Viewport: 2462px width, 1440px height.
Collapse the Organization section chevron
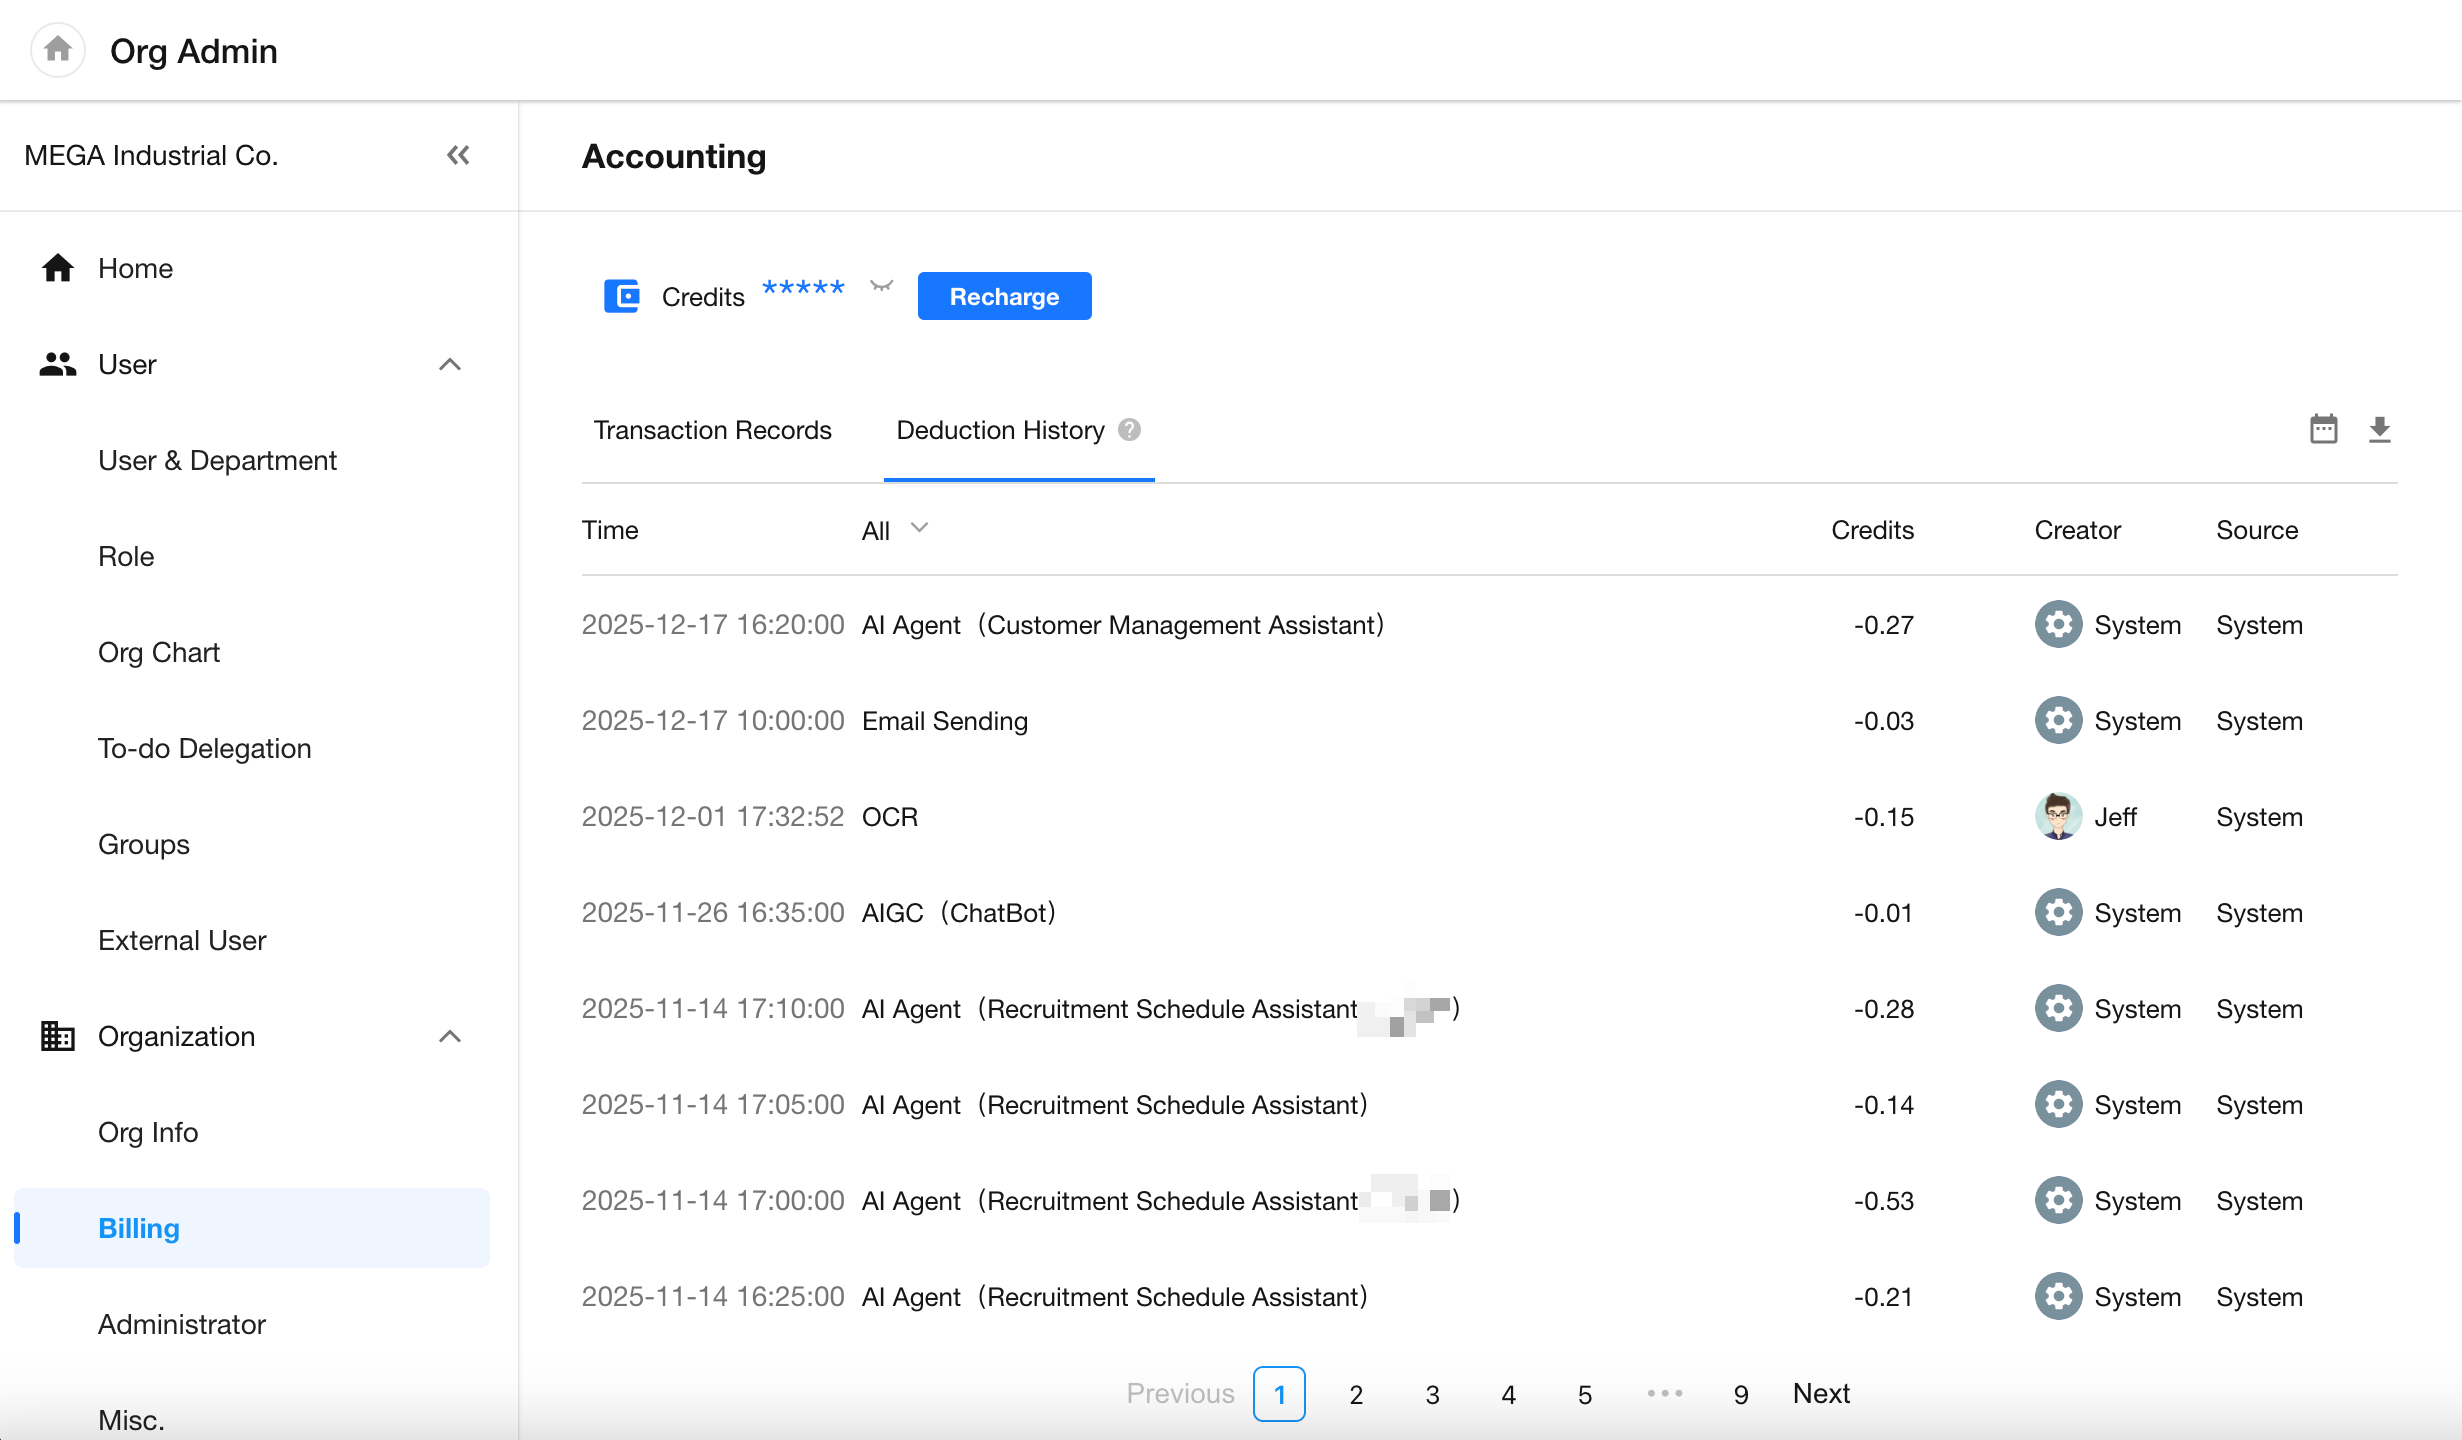tap(450, 1036)
